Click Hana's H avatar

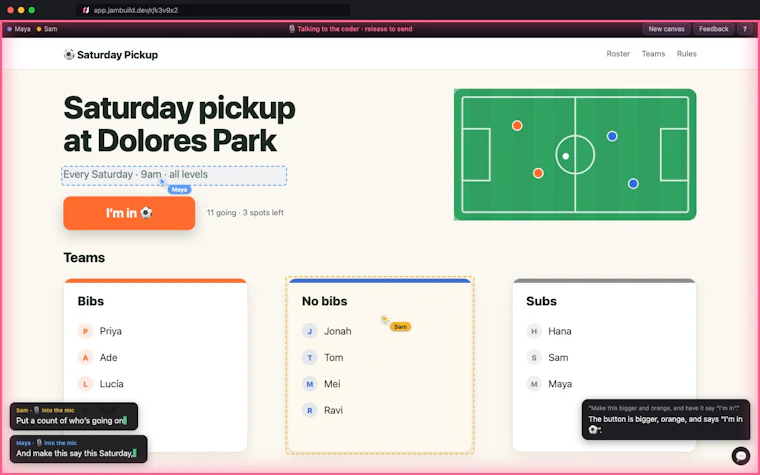534,331
